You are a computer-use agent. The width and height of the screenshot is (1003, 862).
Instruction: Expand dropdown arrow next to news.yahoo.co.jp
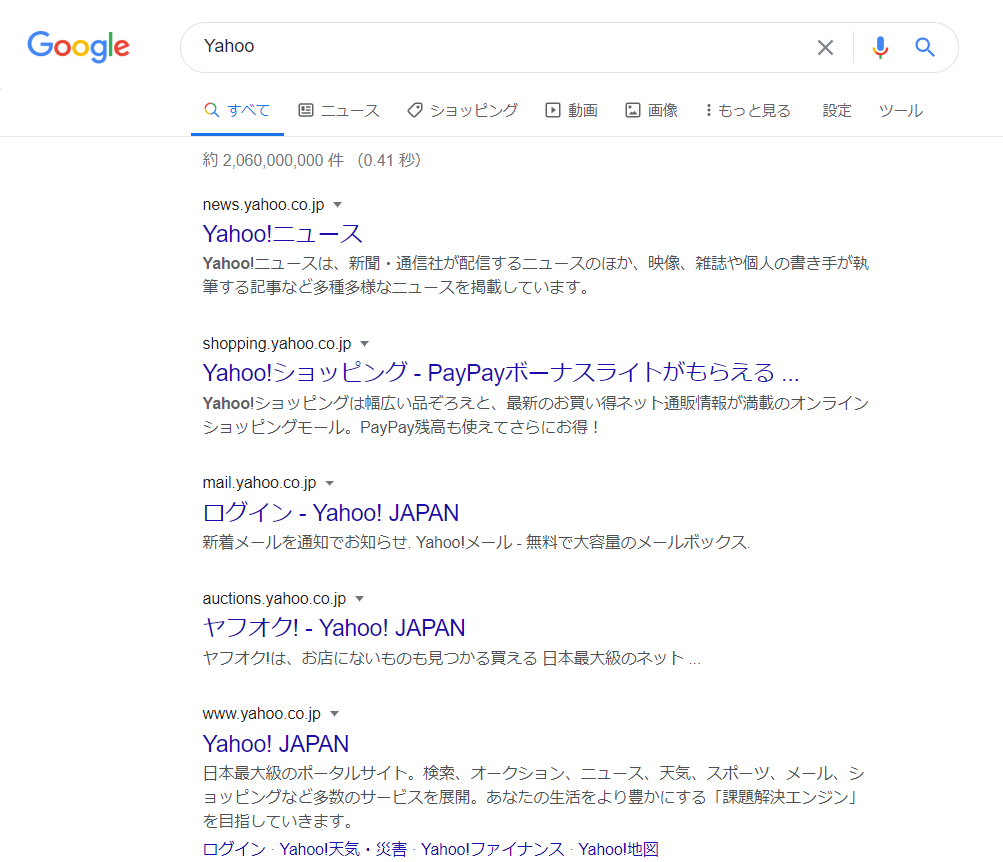(338, 205)
